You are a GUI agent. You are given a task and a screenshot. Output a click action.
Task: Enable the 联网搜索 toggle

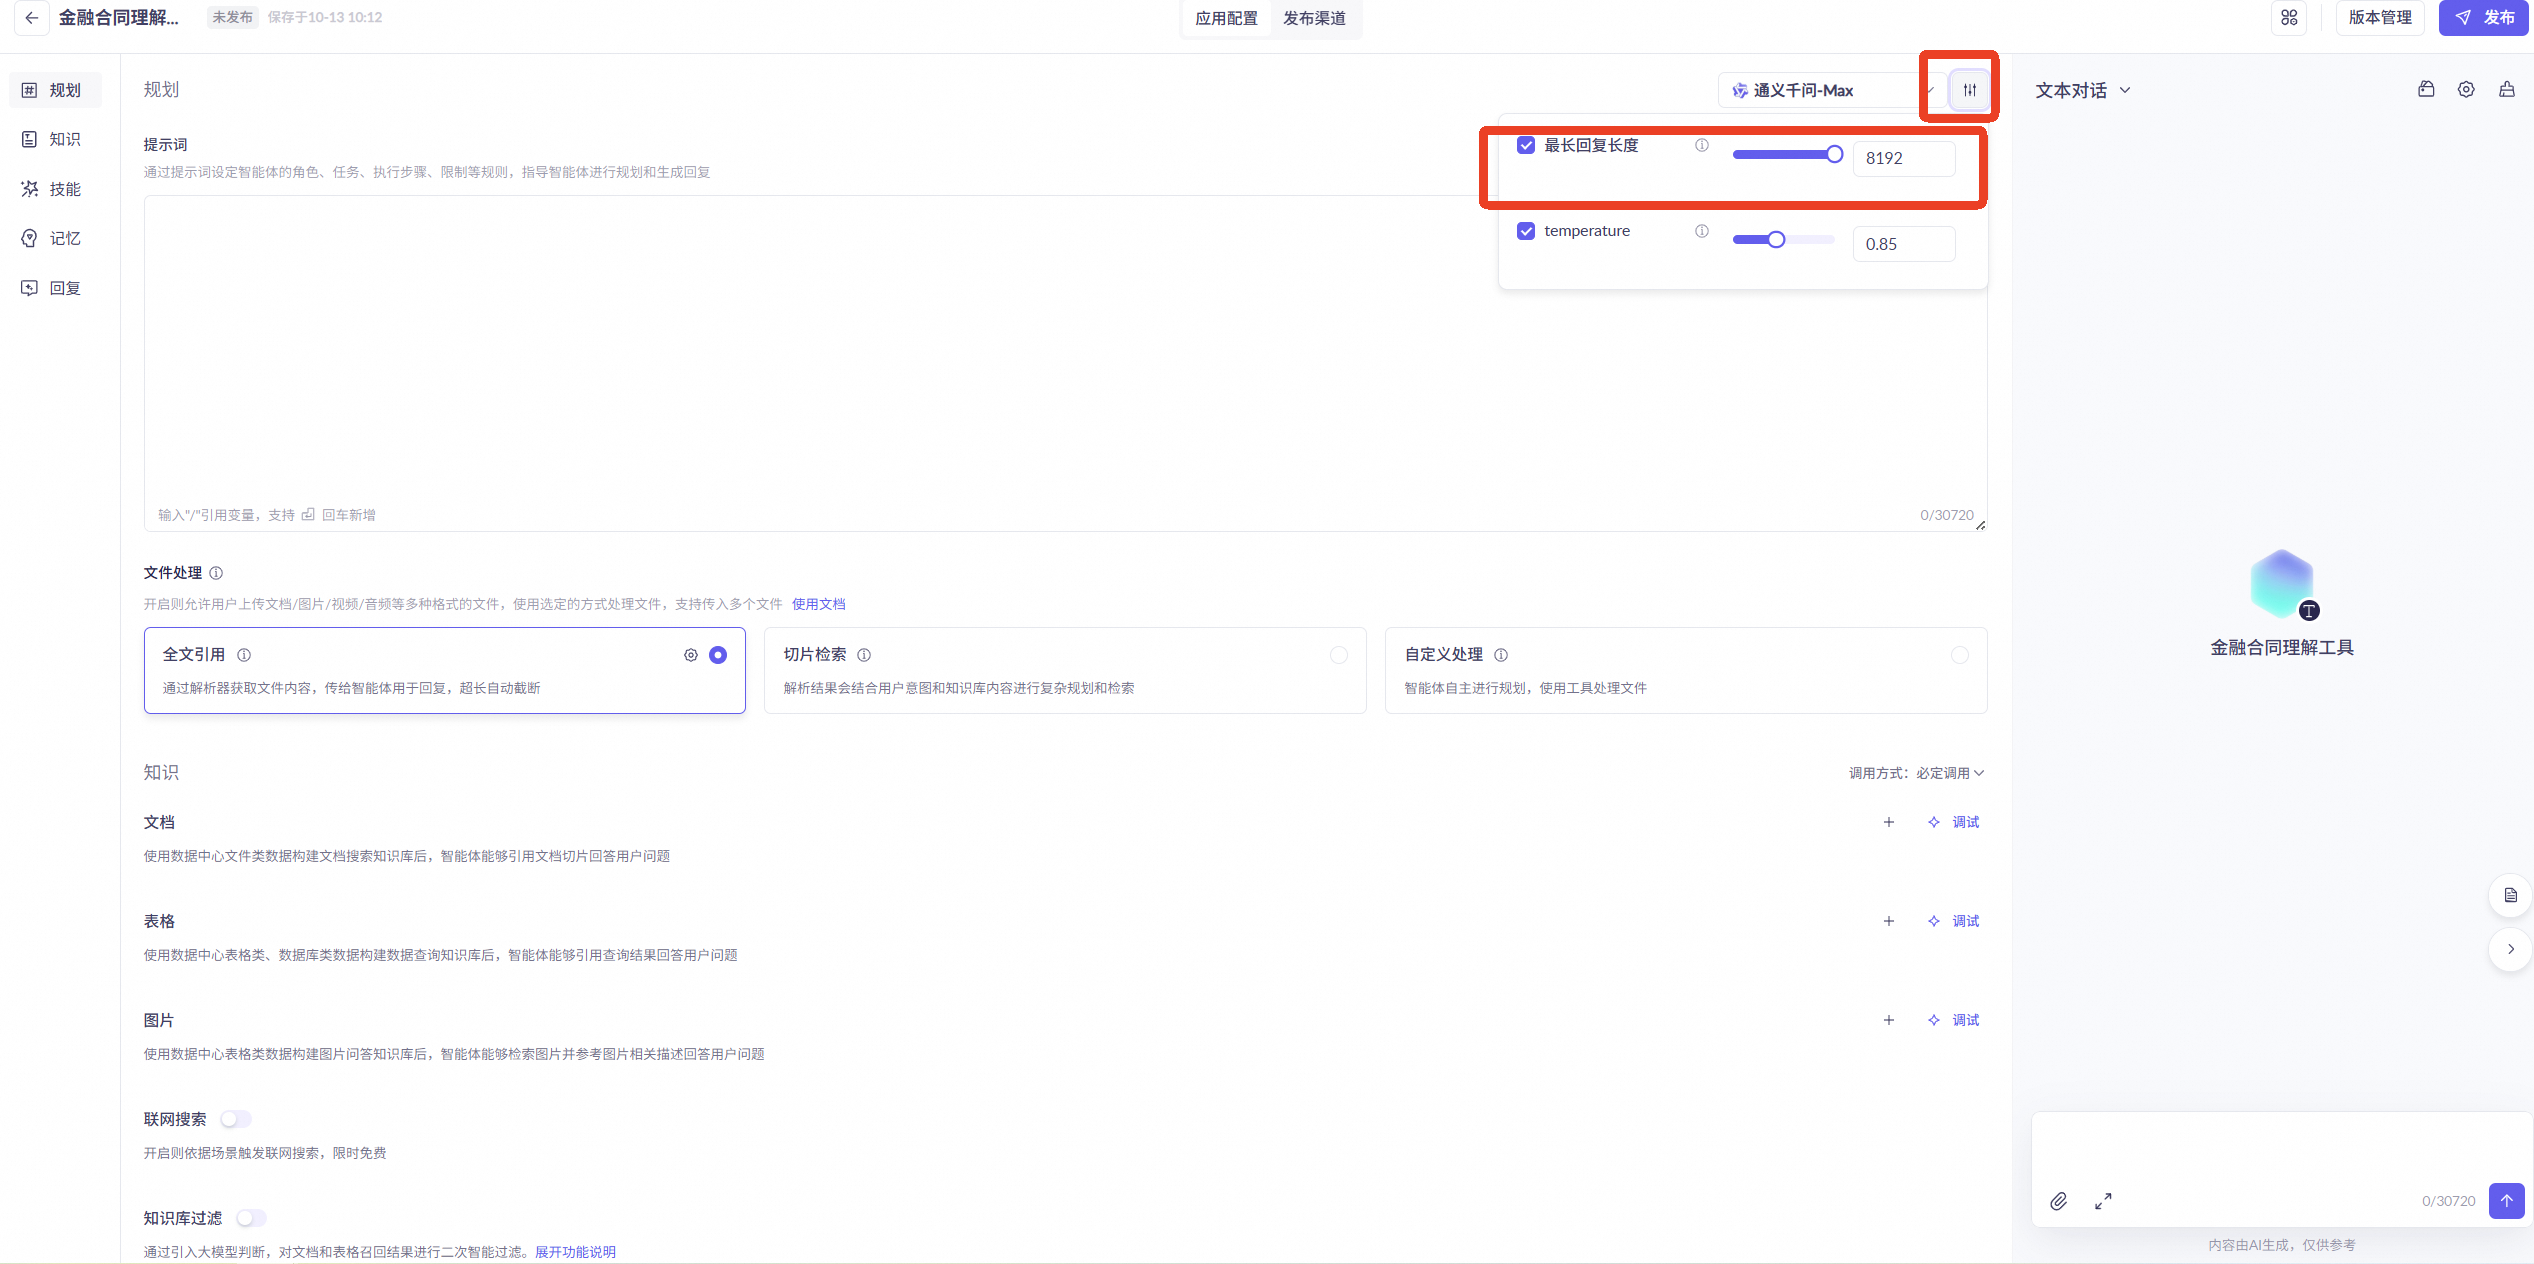point(236,1119)
